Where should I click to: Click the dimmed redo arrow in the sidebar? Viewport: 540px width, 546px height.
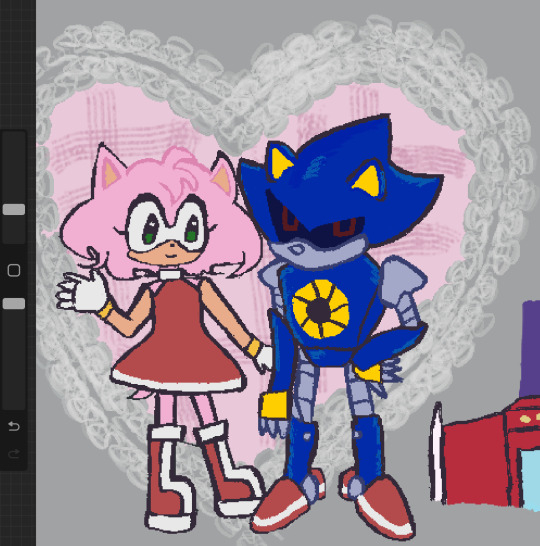(14, 453)
